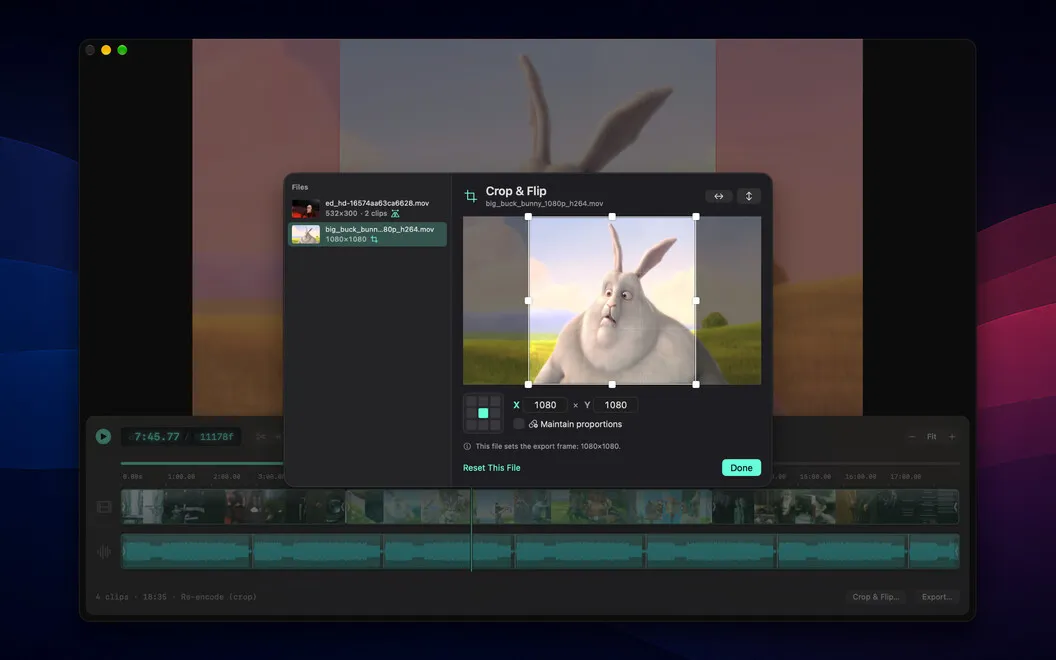Click the Fit zoom button
Screen dimensions: 1056x660
(x=931, y=436)
